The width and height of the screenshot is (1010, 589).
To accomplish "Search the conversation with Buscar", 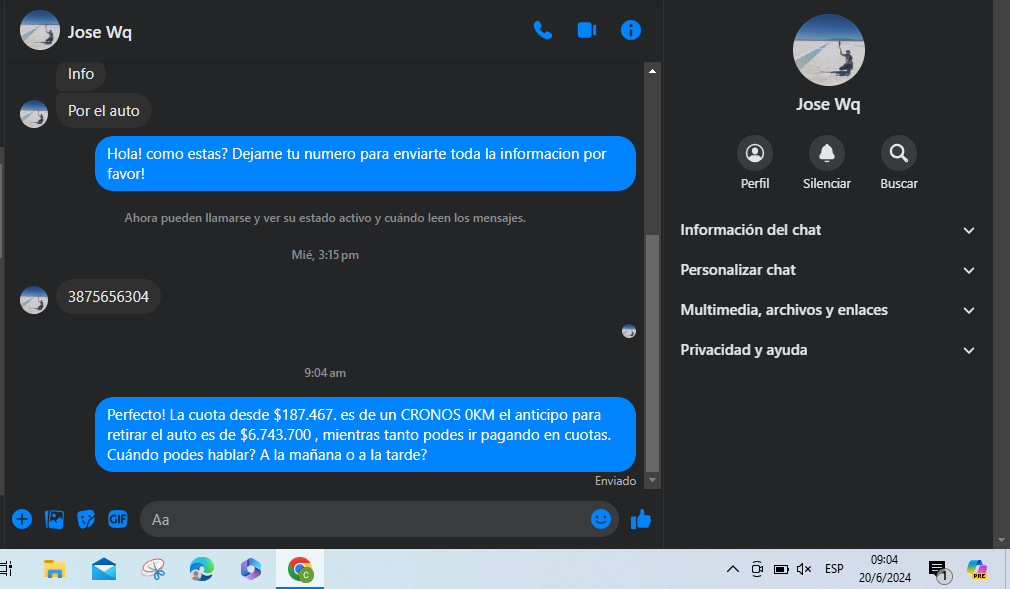I will pyautogui.click(x=899, y=154).
